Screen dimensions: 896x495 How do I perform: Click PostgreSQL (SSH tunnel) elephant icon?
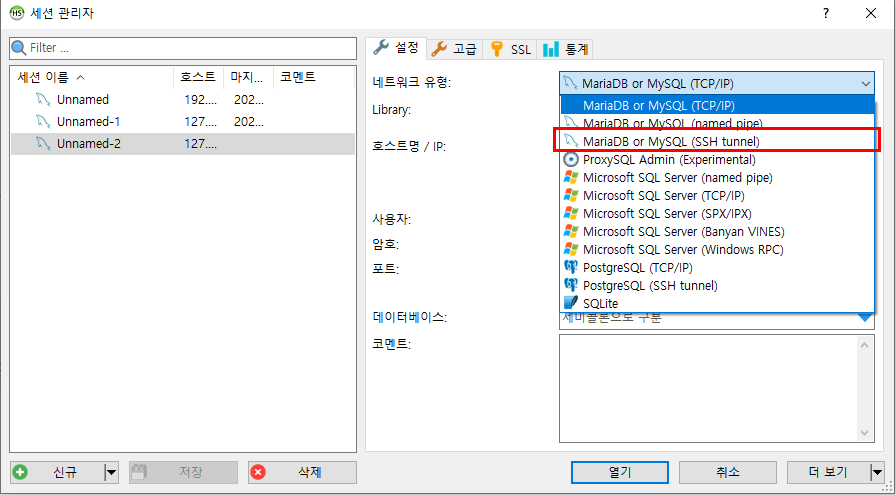coord(570,285)
